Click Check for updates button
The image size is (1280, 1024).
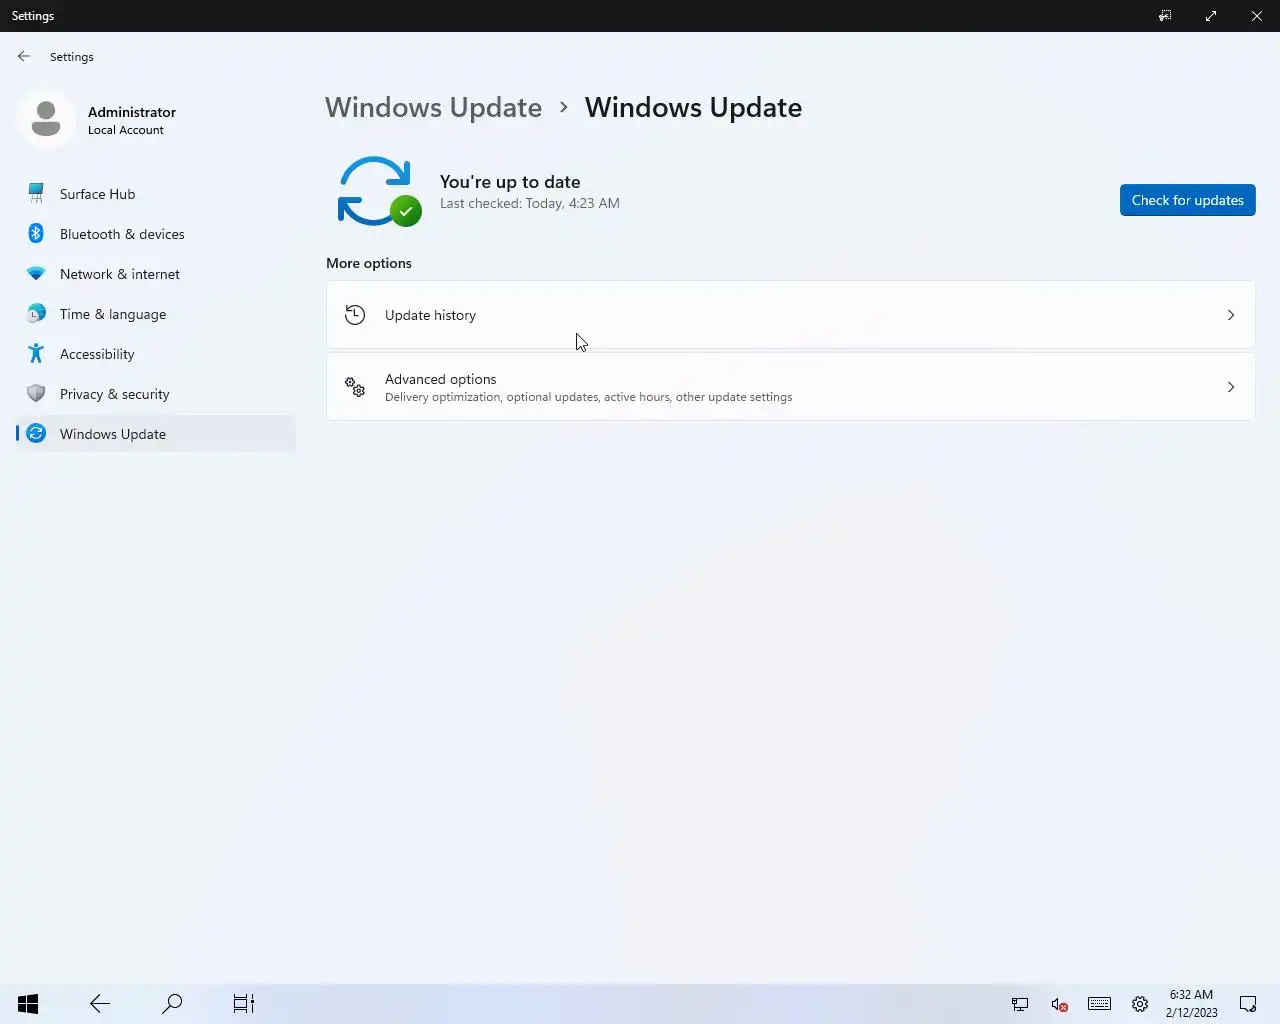[x=1187, y=200]
